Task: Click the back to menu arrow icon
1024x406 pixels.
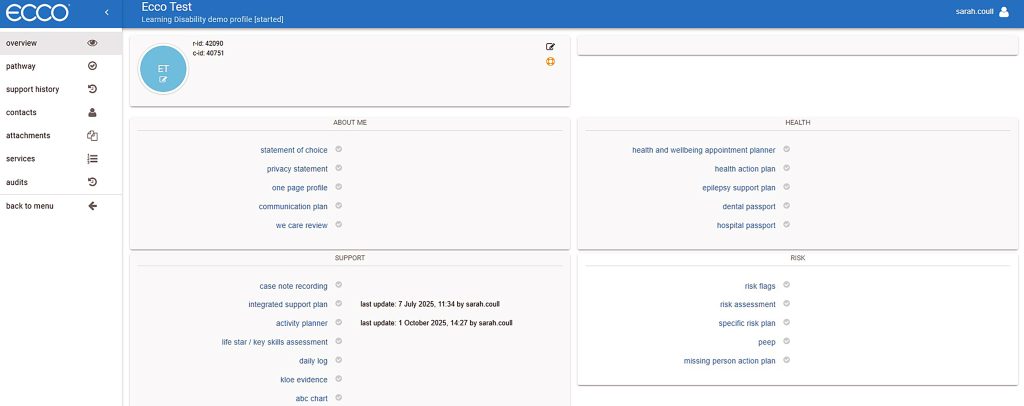Action: pos(92,206)
